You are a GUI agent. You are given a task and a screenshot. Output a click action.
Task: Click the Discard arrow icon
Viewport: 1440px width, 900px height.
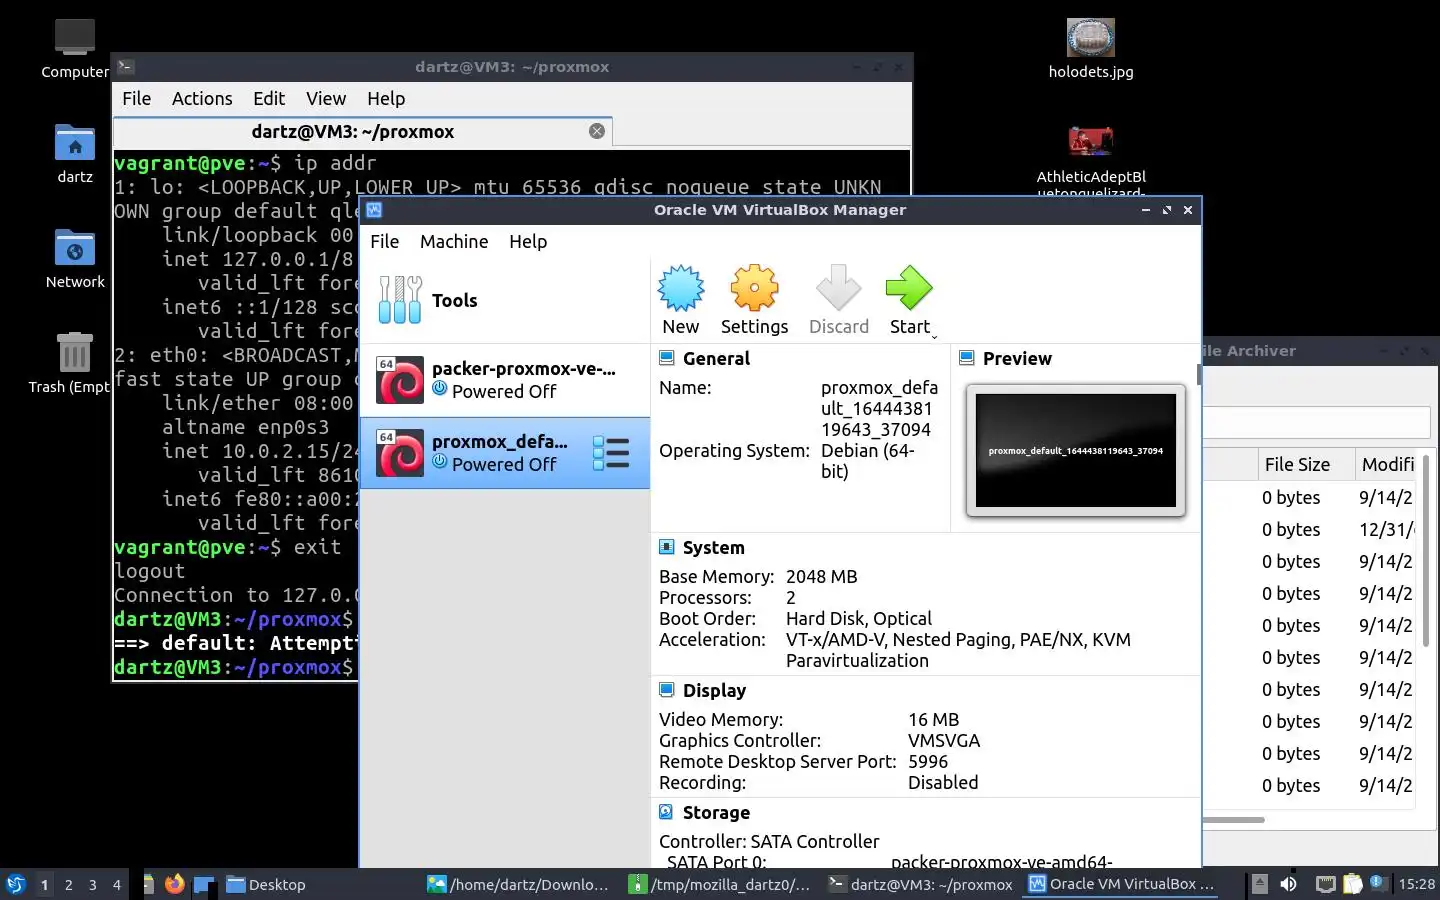838,289
